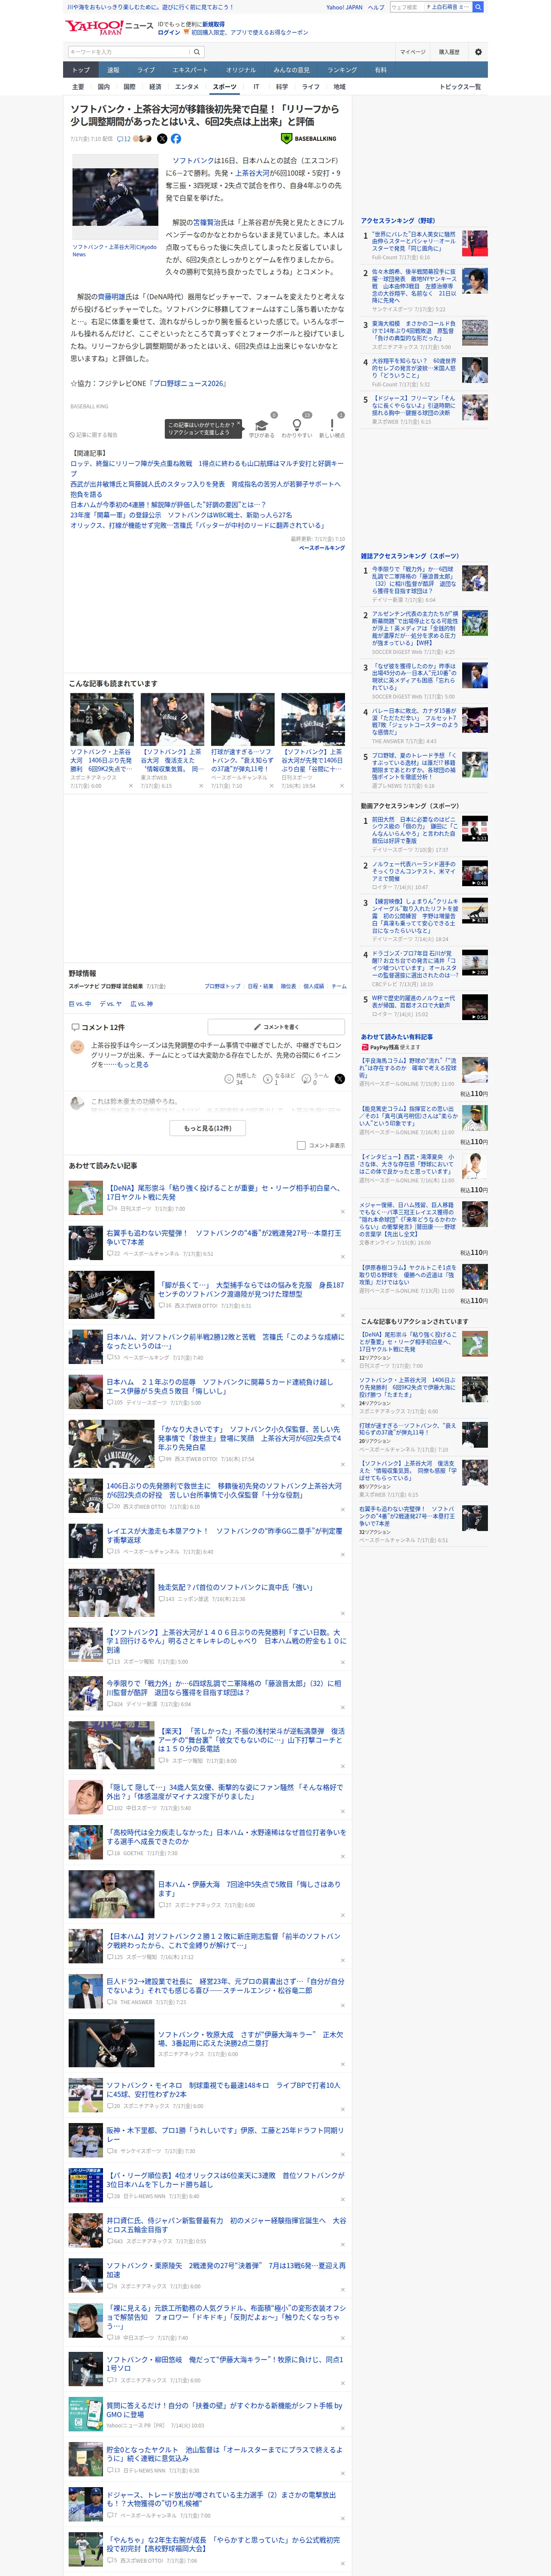Open the レイエスが大激走も本塁アウト article
This screenshot has height=2576, width=551.
tap(224, 1535)
